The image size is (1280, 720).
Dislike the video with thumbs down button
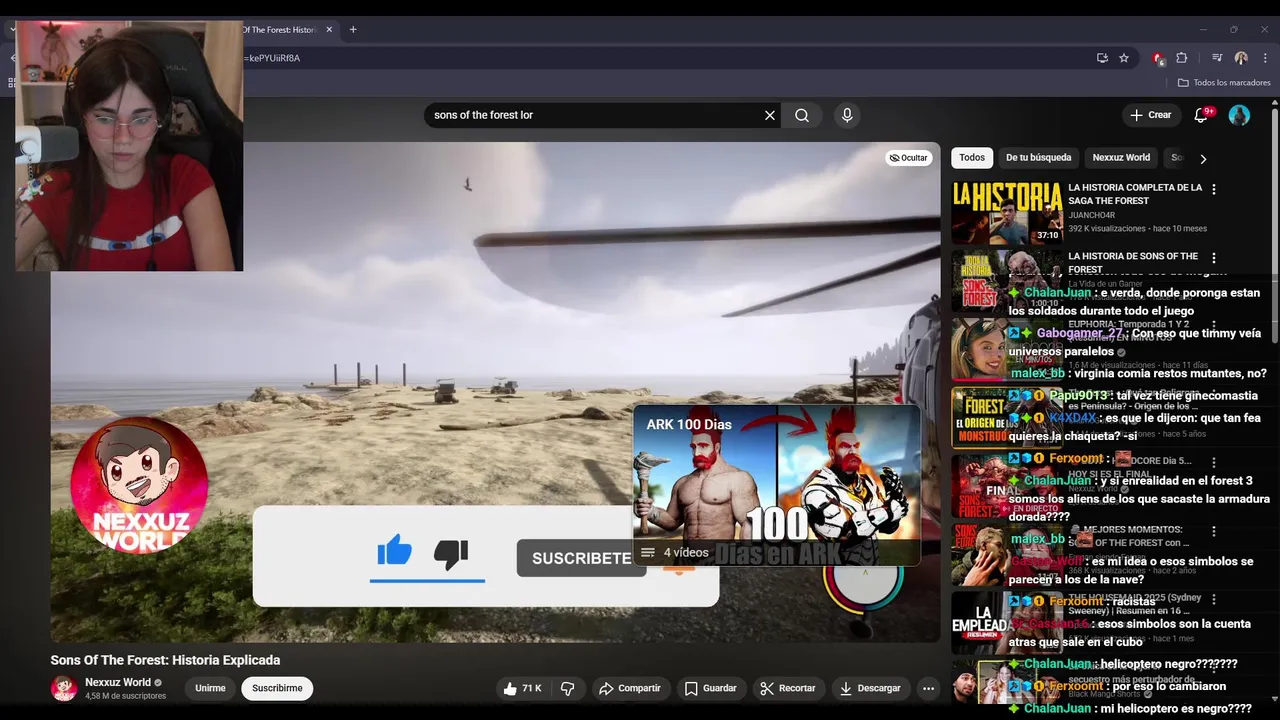pyautogui.click(x=567, y=688)
